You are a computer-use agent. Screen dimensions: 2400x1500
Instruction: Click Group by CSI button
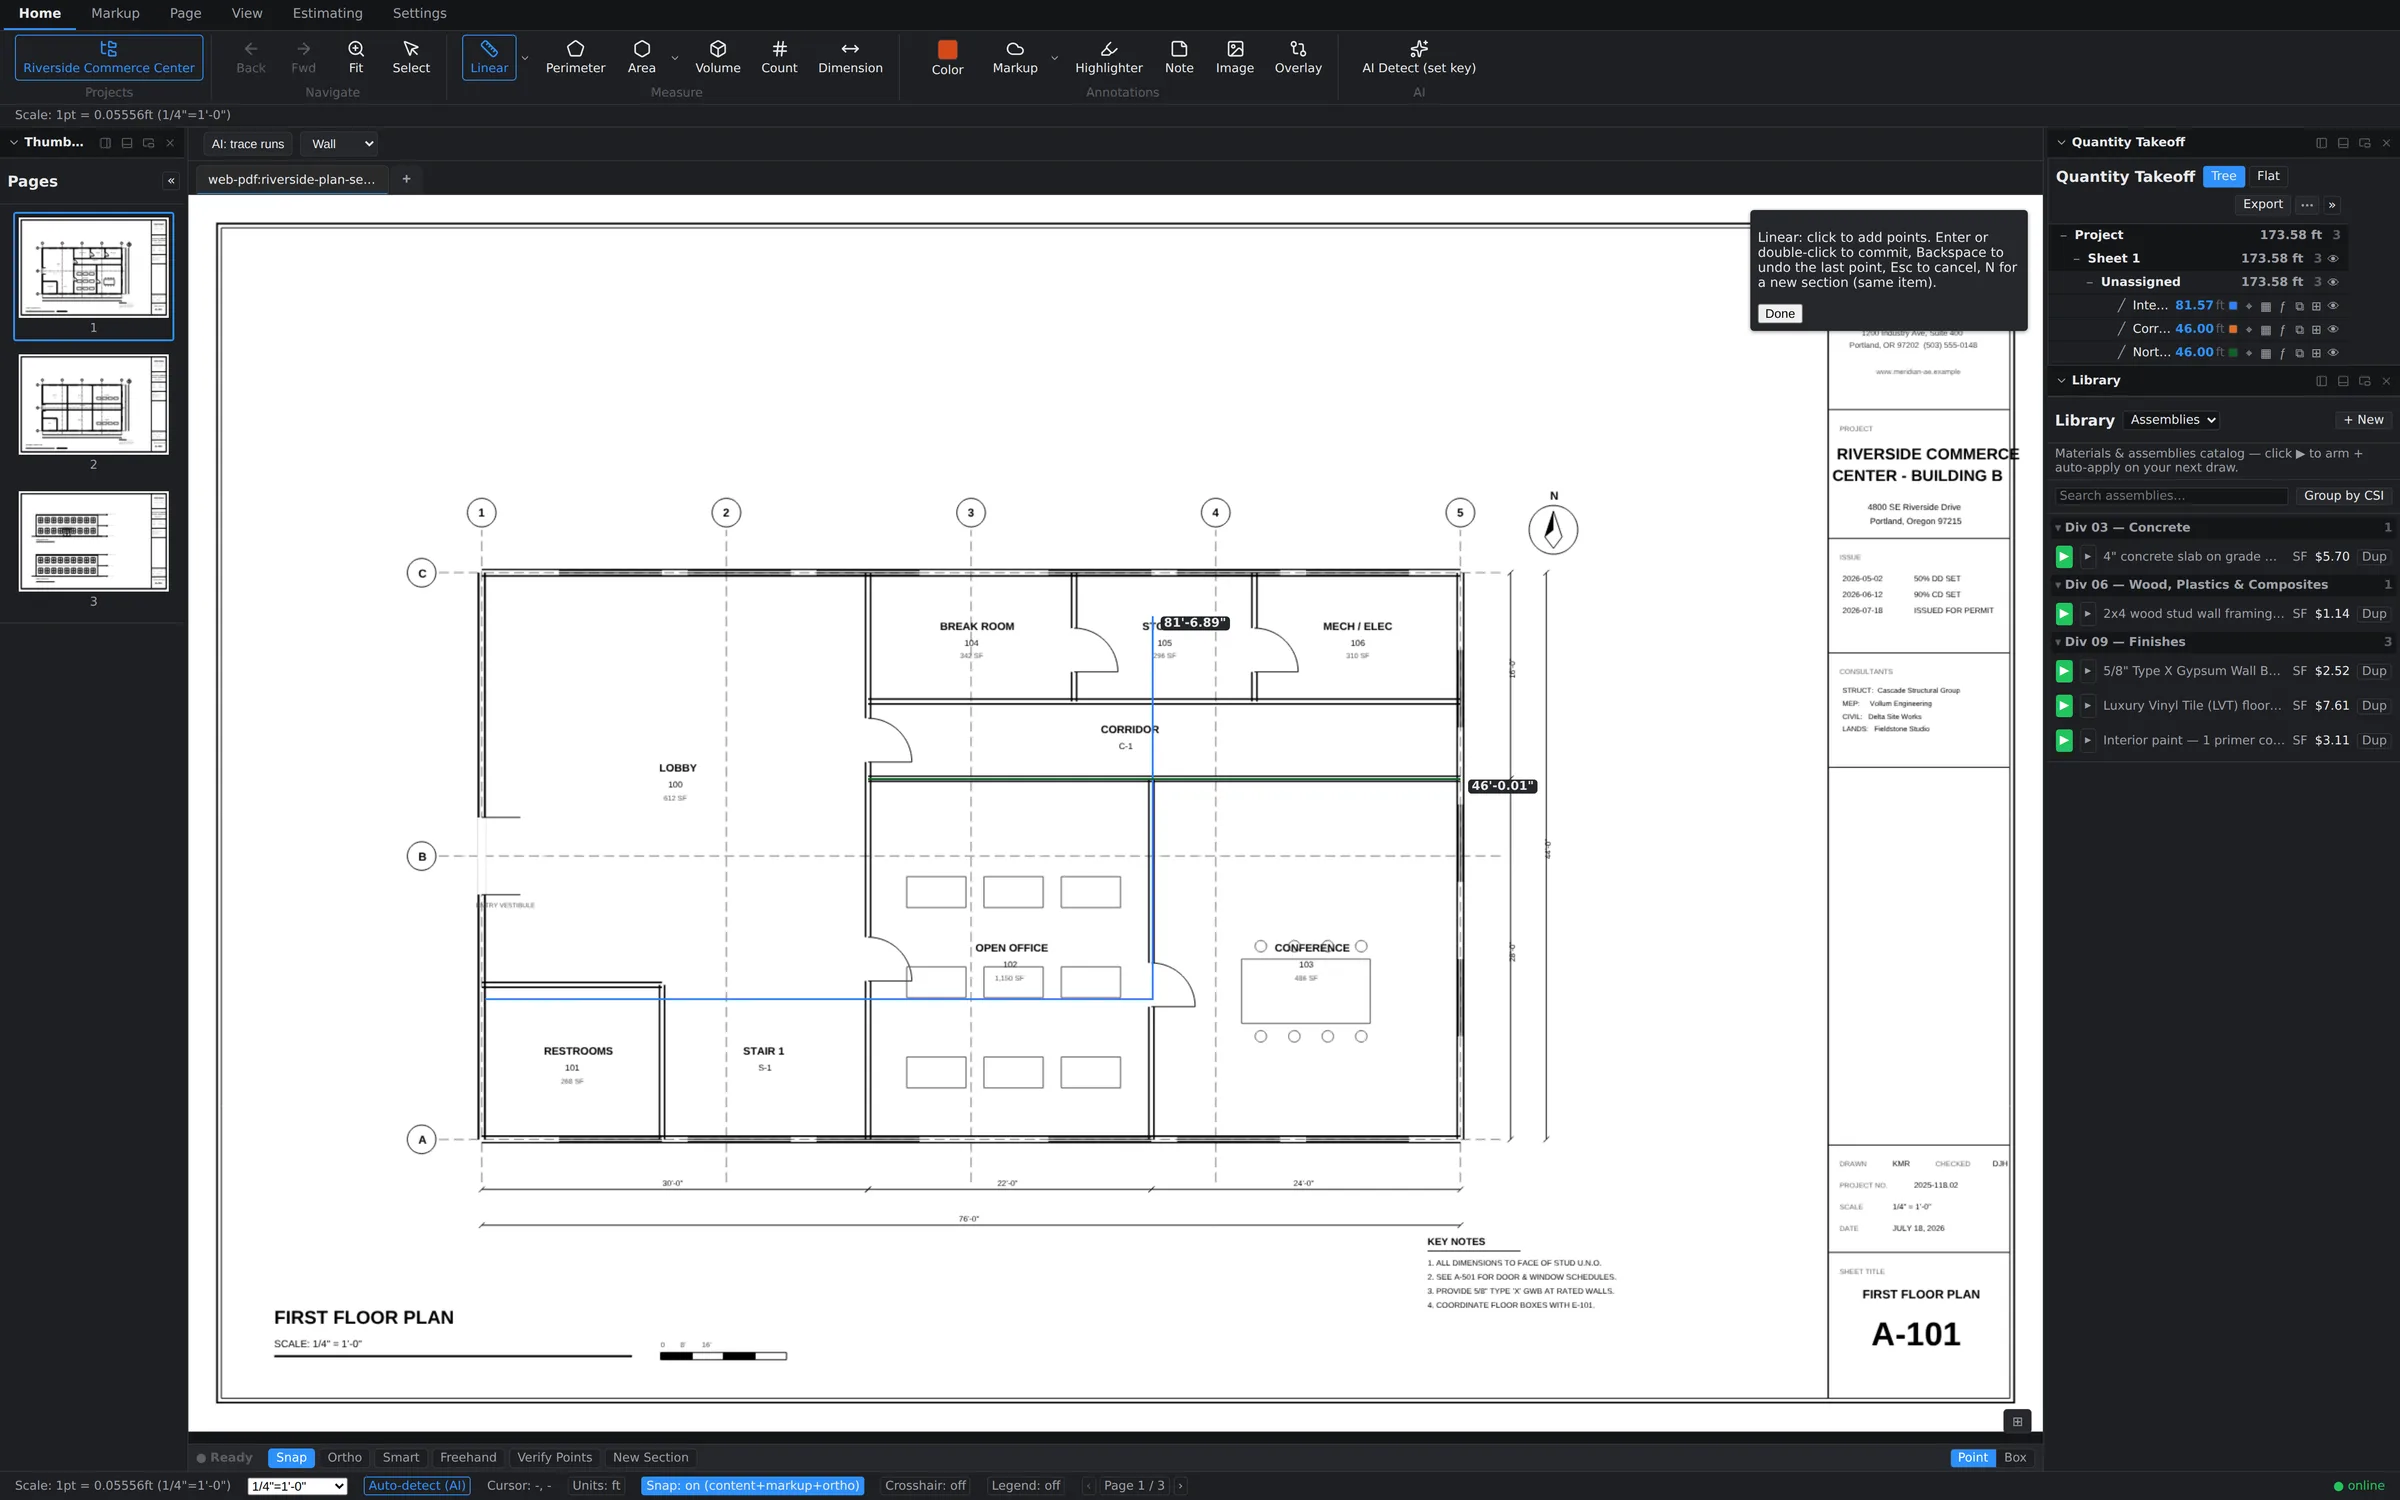tap(2343, 496)
